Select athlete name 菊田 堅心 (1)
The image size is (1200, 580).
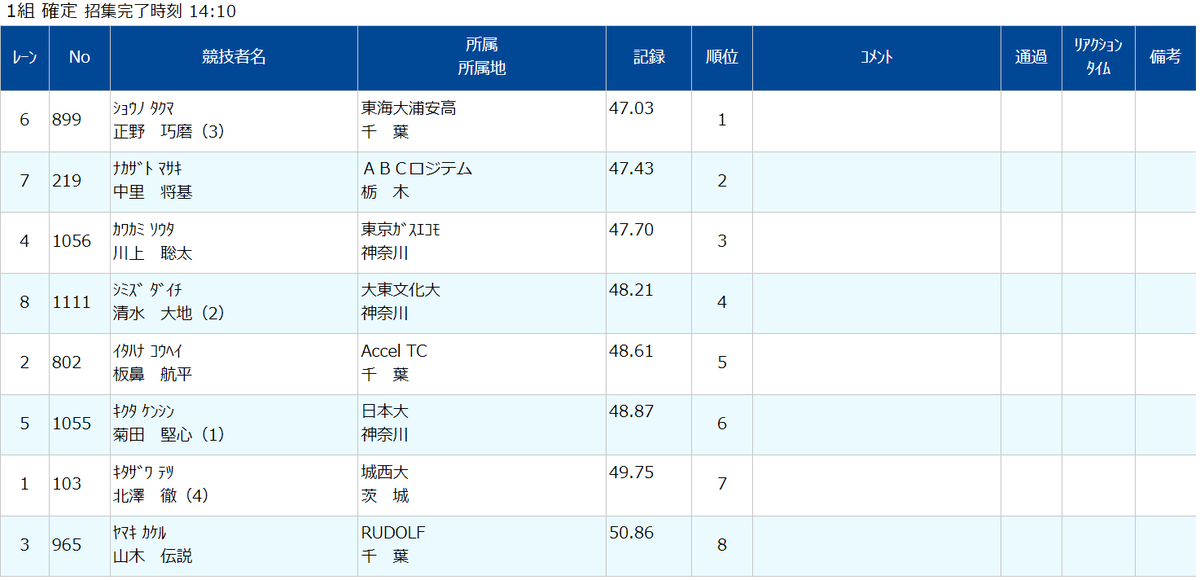pos(169,436)
